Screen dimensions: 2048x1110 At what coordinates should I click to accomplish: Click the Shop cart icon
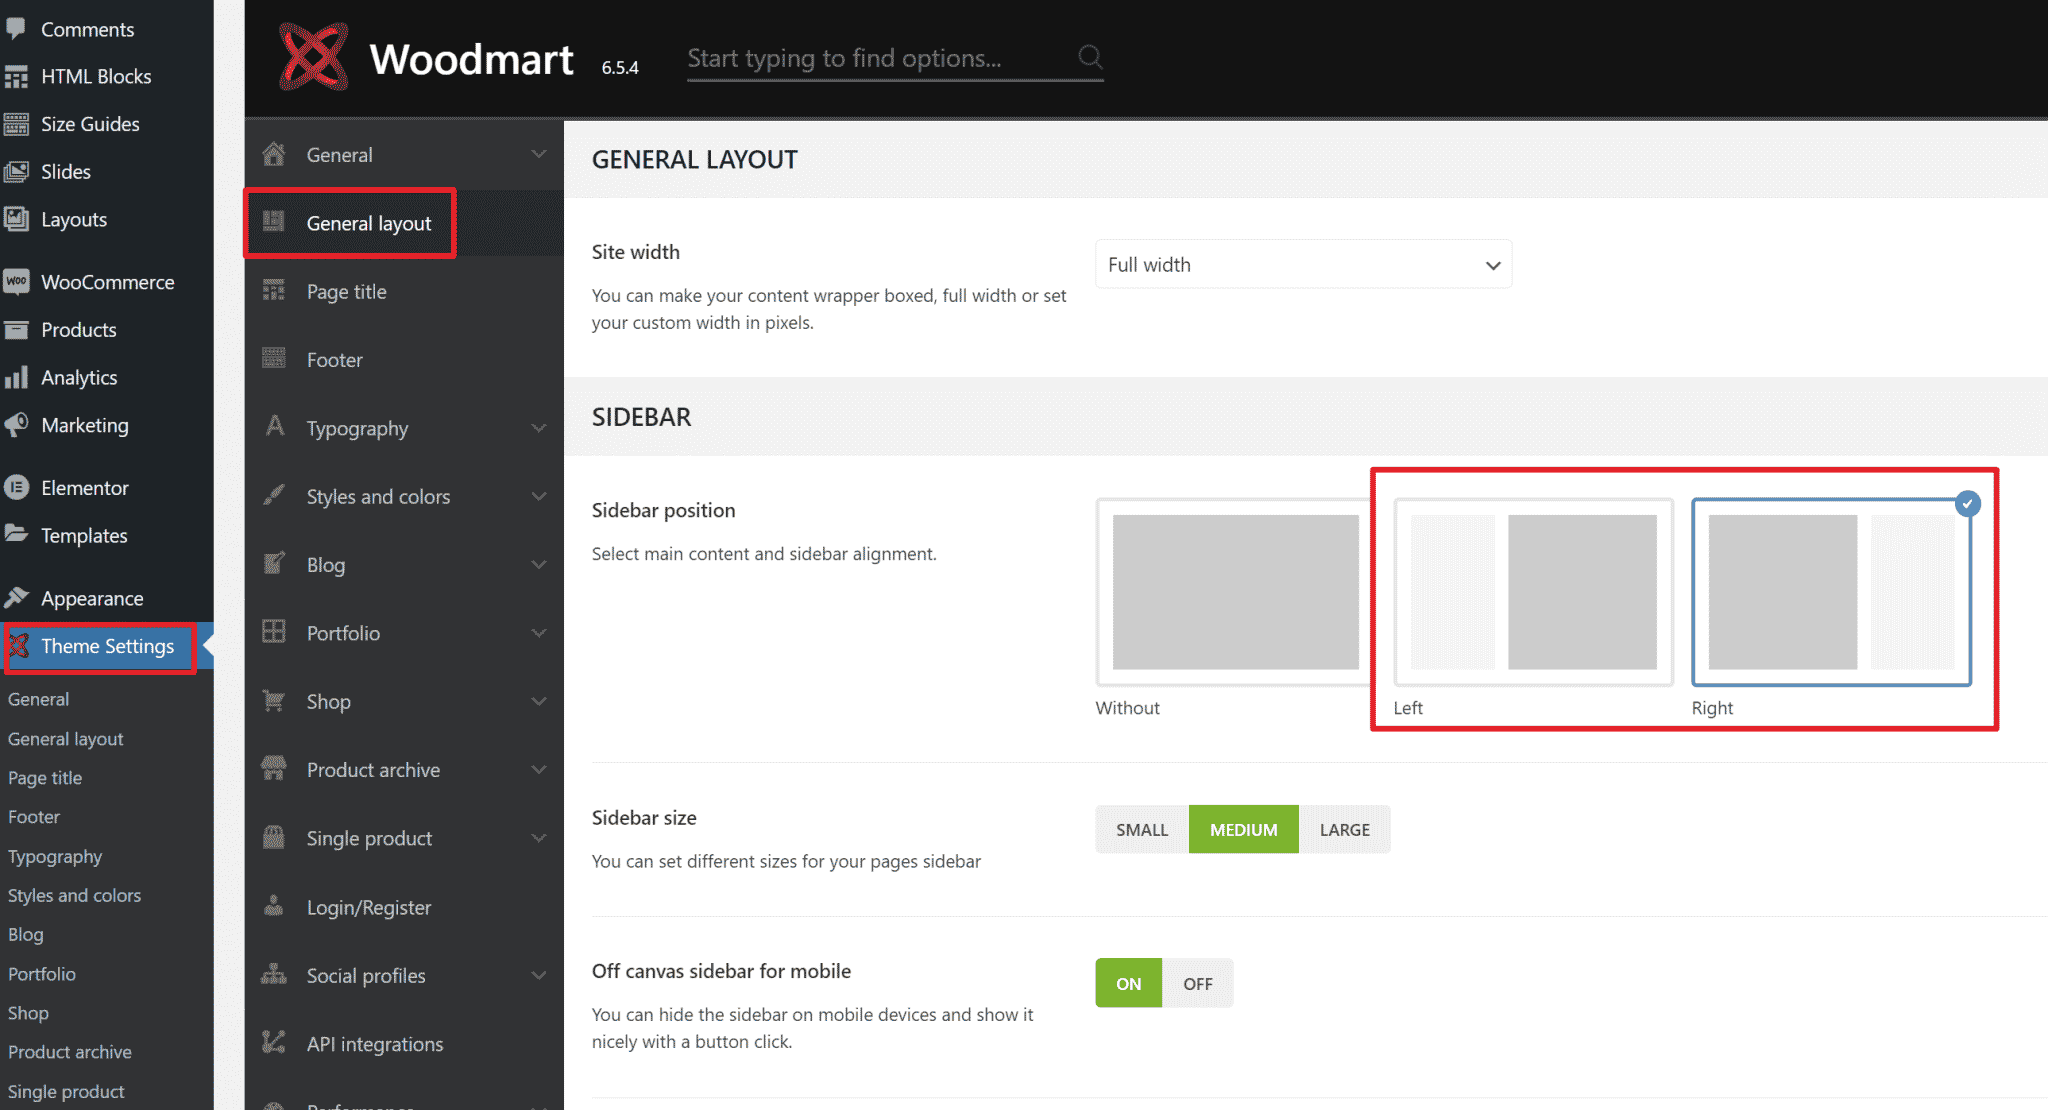274,700
